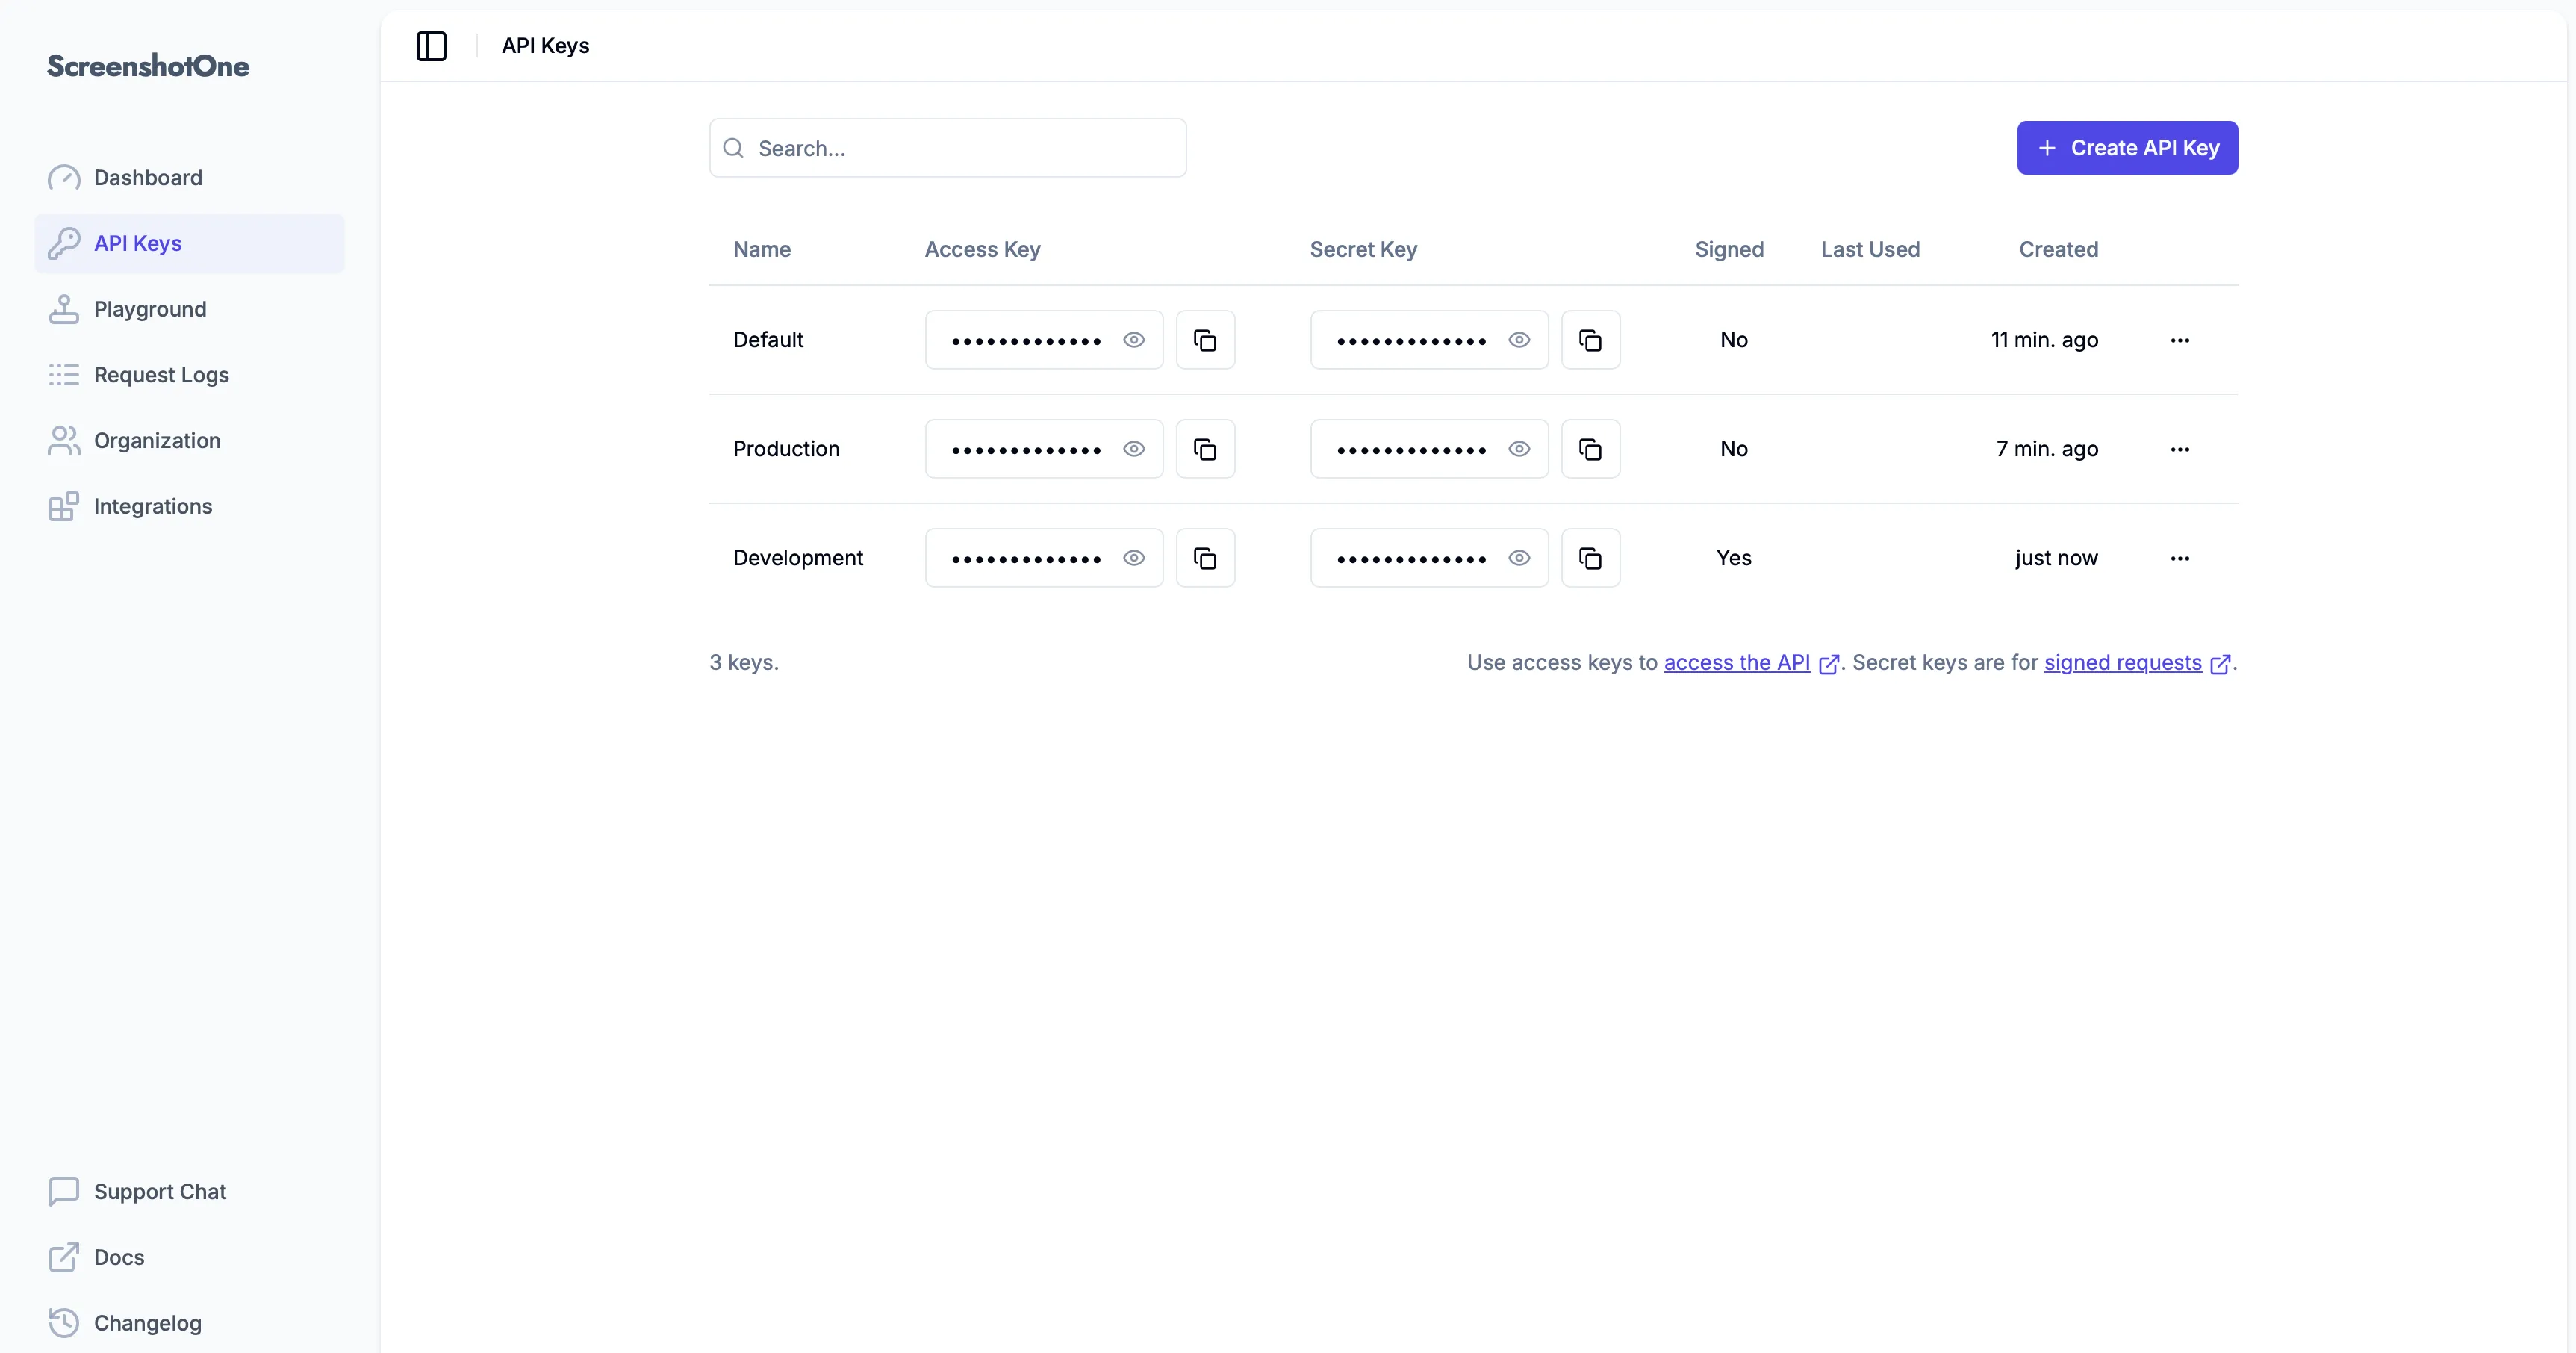Open Support Chat
Screen dimensions: 2576x1353
160,1190
